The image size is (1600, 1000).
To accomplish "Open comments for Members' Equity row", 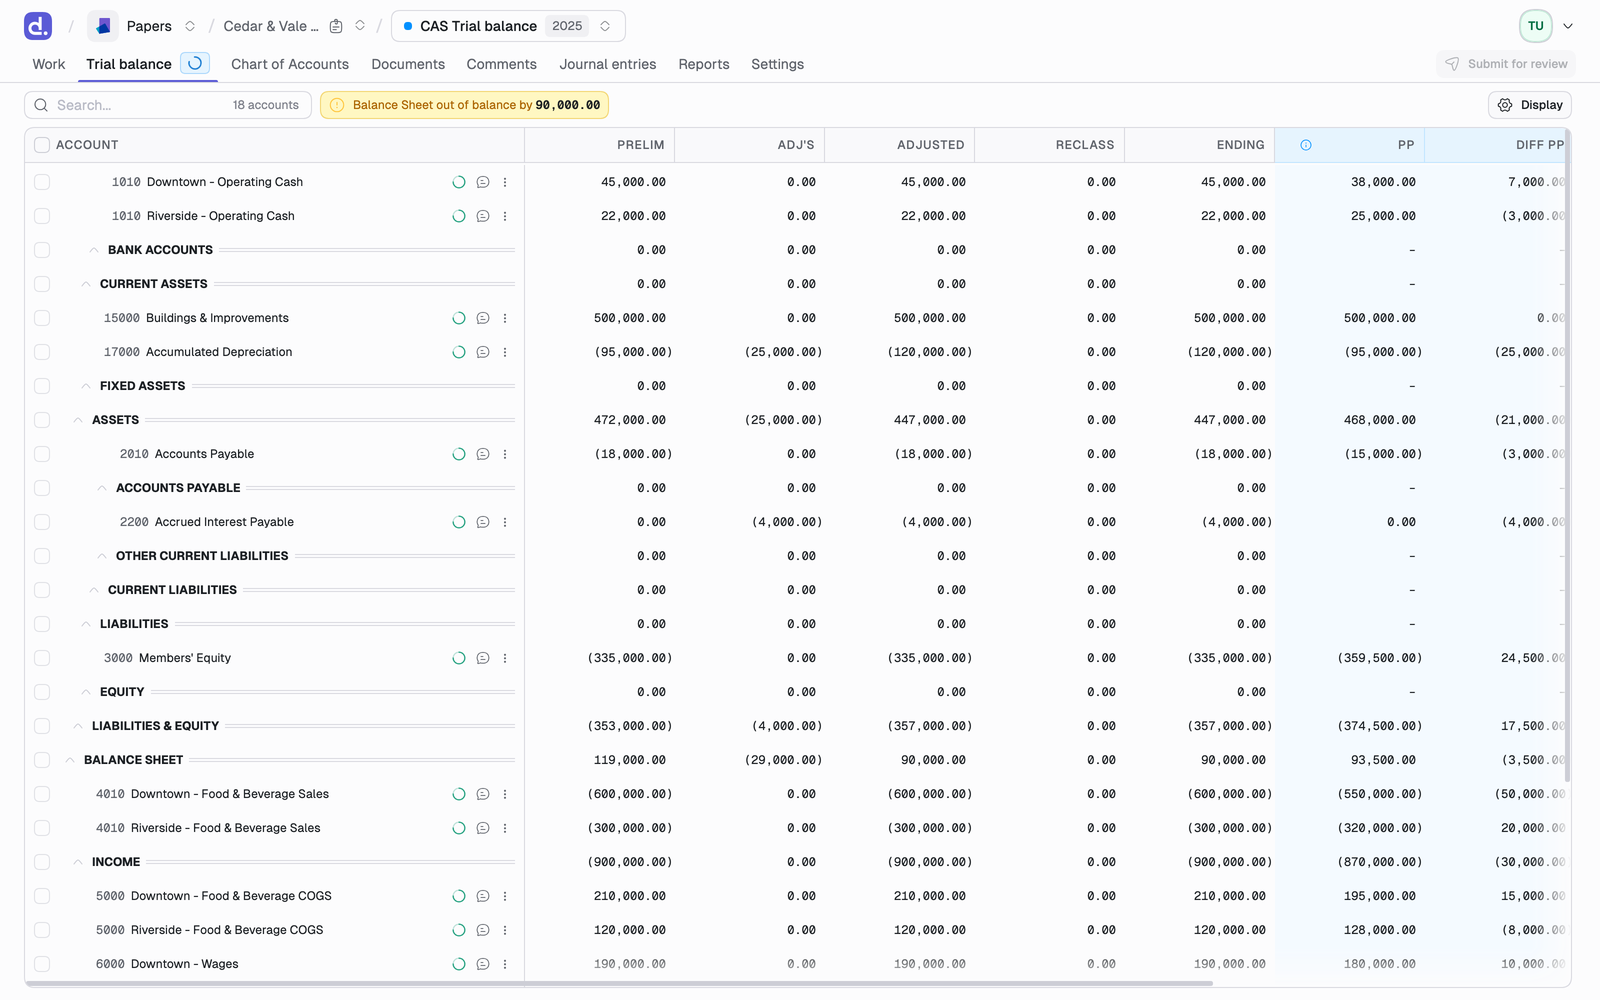I will [483, 658].
